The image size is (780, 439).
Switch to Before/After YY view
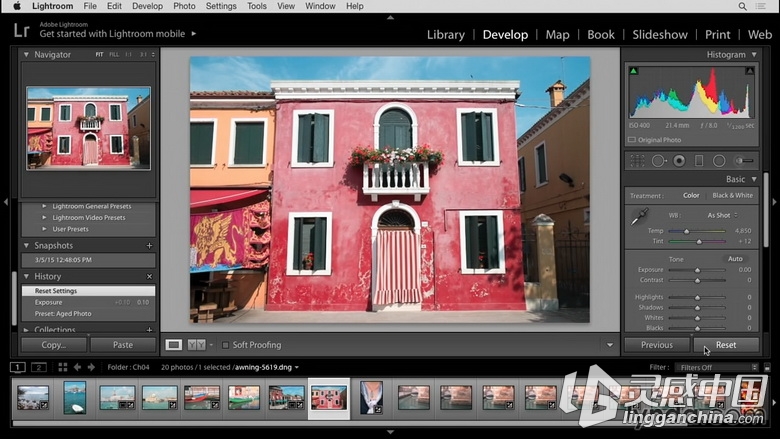click(x=196, y=345)
